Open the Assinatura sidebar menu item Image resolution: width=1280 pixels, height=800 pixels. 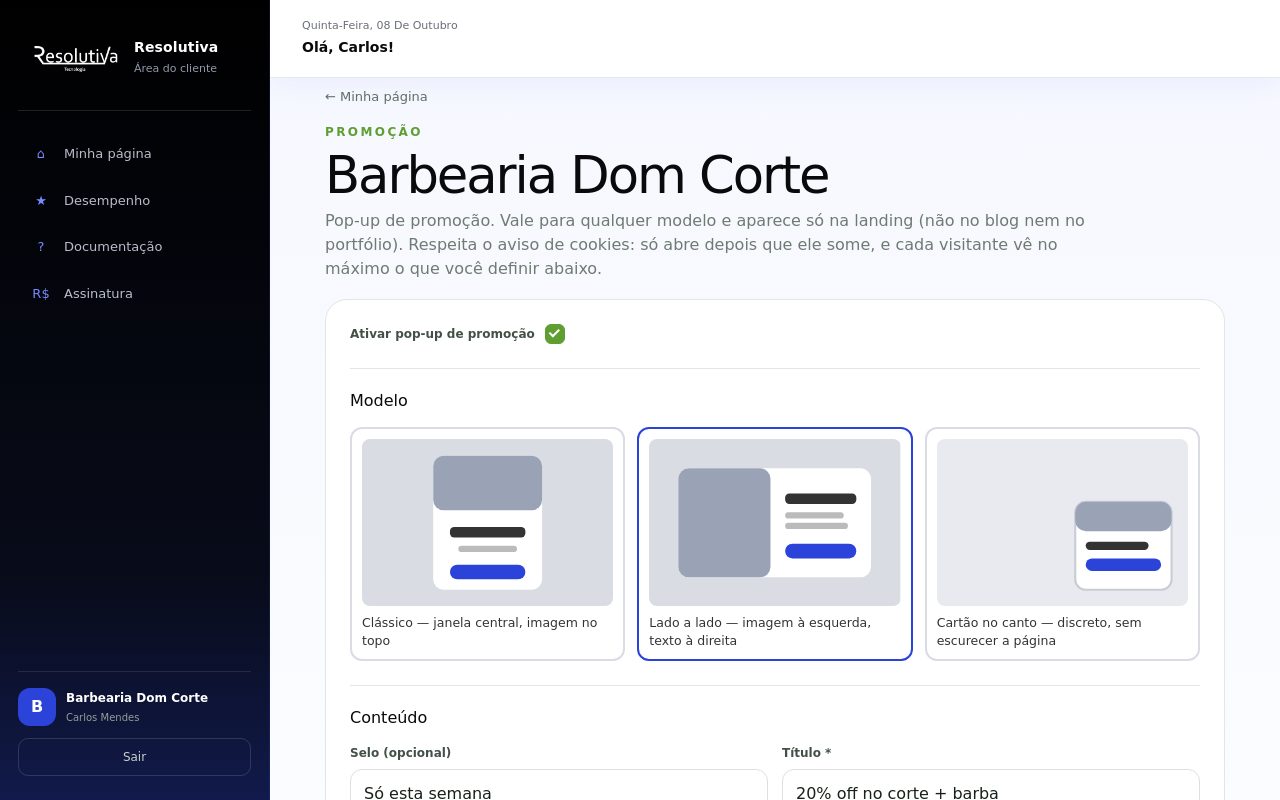click(x=134, y=294)
